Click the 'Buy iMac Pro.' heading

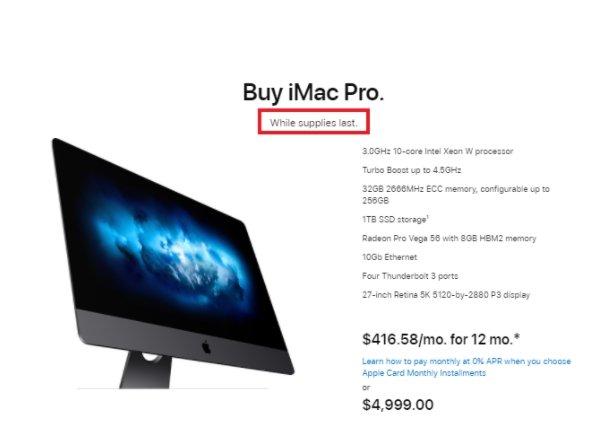tap(313, 92)
